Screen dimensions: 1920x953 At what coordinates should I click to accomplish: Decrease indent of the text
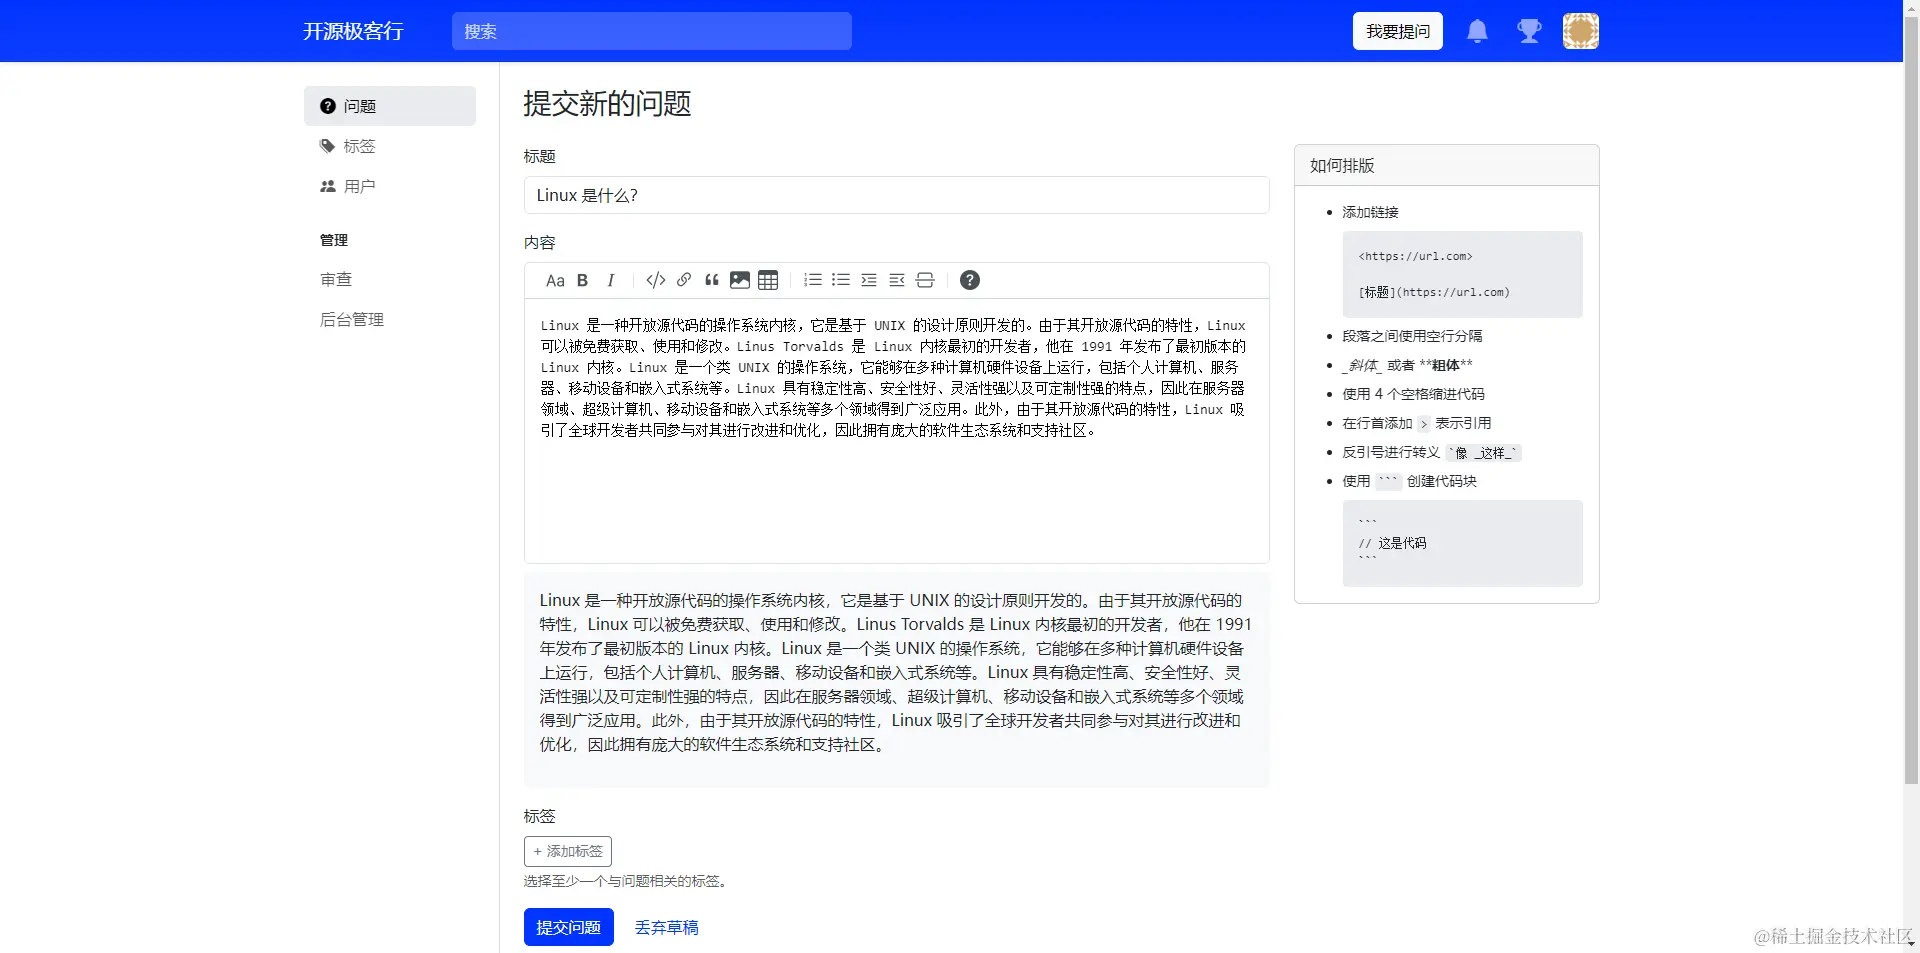click(897, 281)
